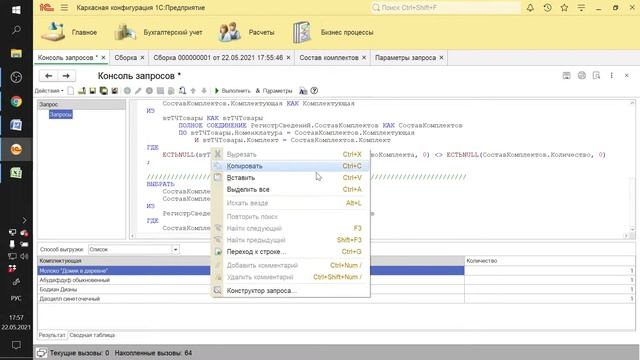Open Excel from the taskbar
This screenshot has height=360, width=640.
click(x=16, y=173)
